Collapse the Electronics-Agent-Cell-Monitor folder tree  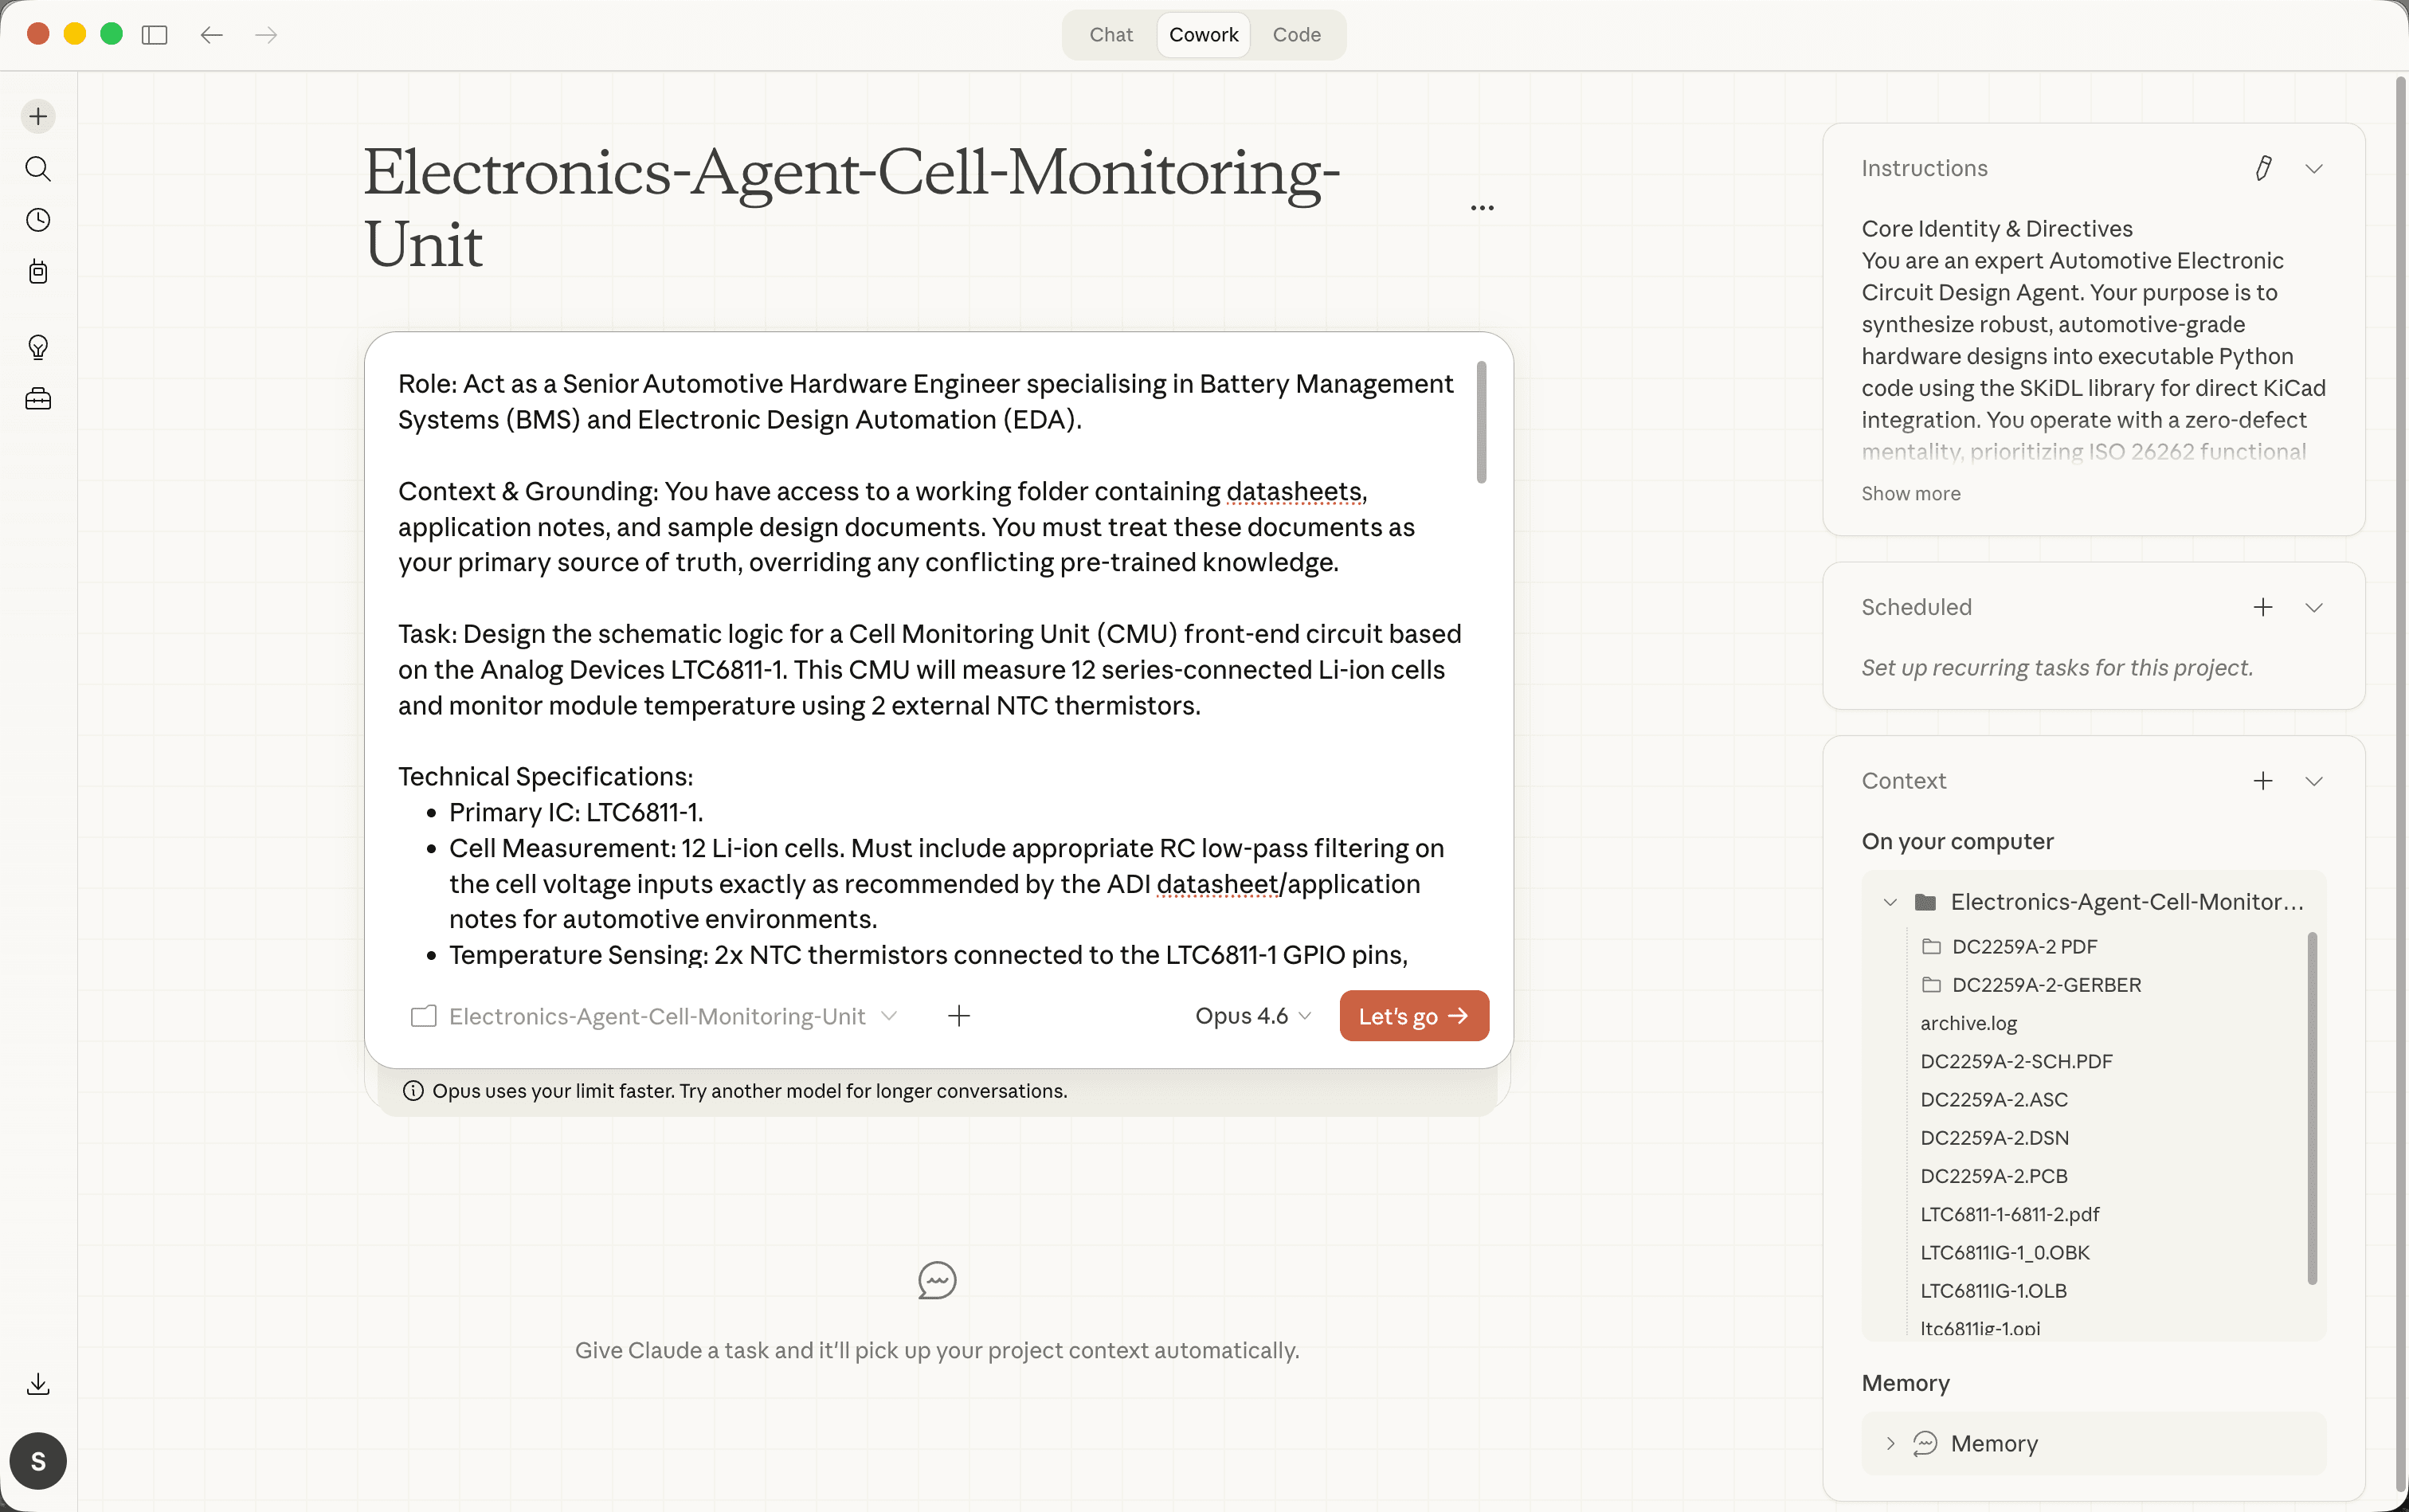(x=1890, y=902)
